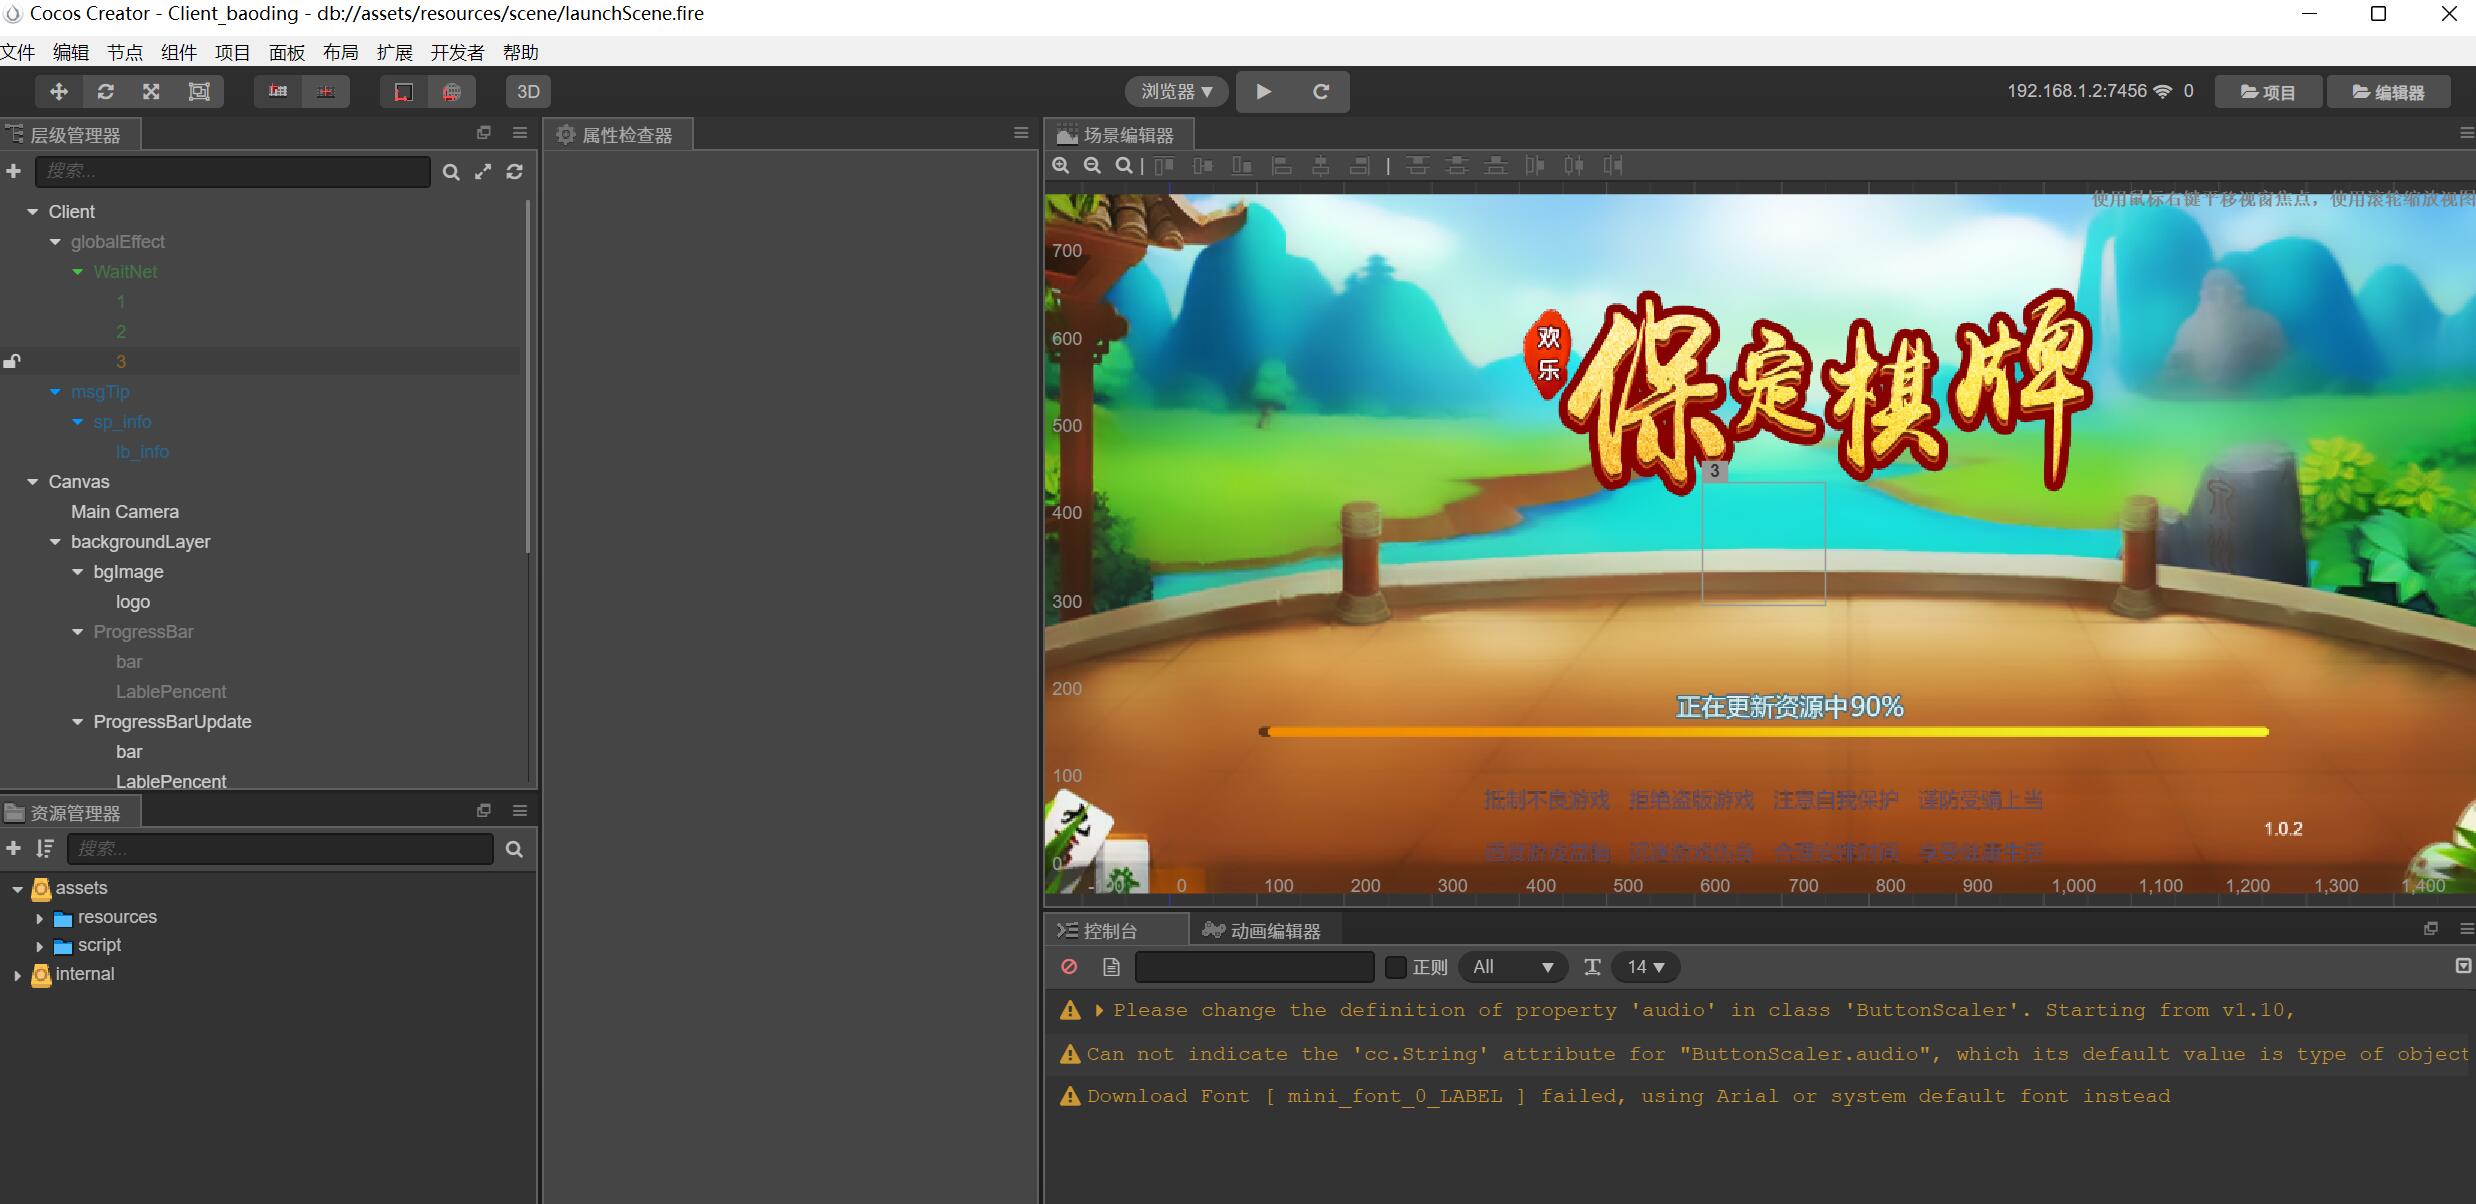Select the 属性检查器 tab

click(x=617, y=135)
